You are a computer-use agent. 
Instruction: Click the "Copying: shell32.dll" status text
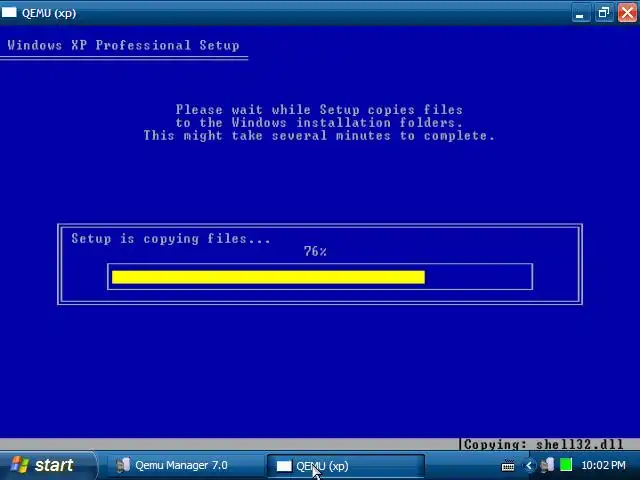[x=544, y=444]
